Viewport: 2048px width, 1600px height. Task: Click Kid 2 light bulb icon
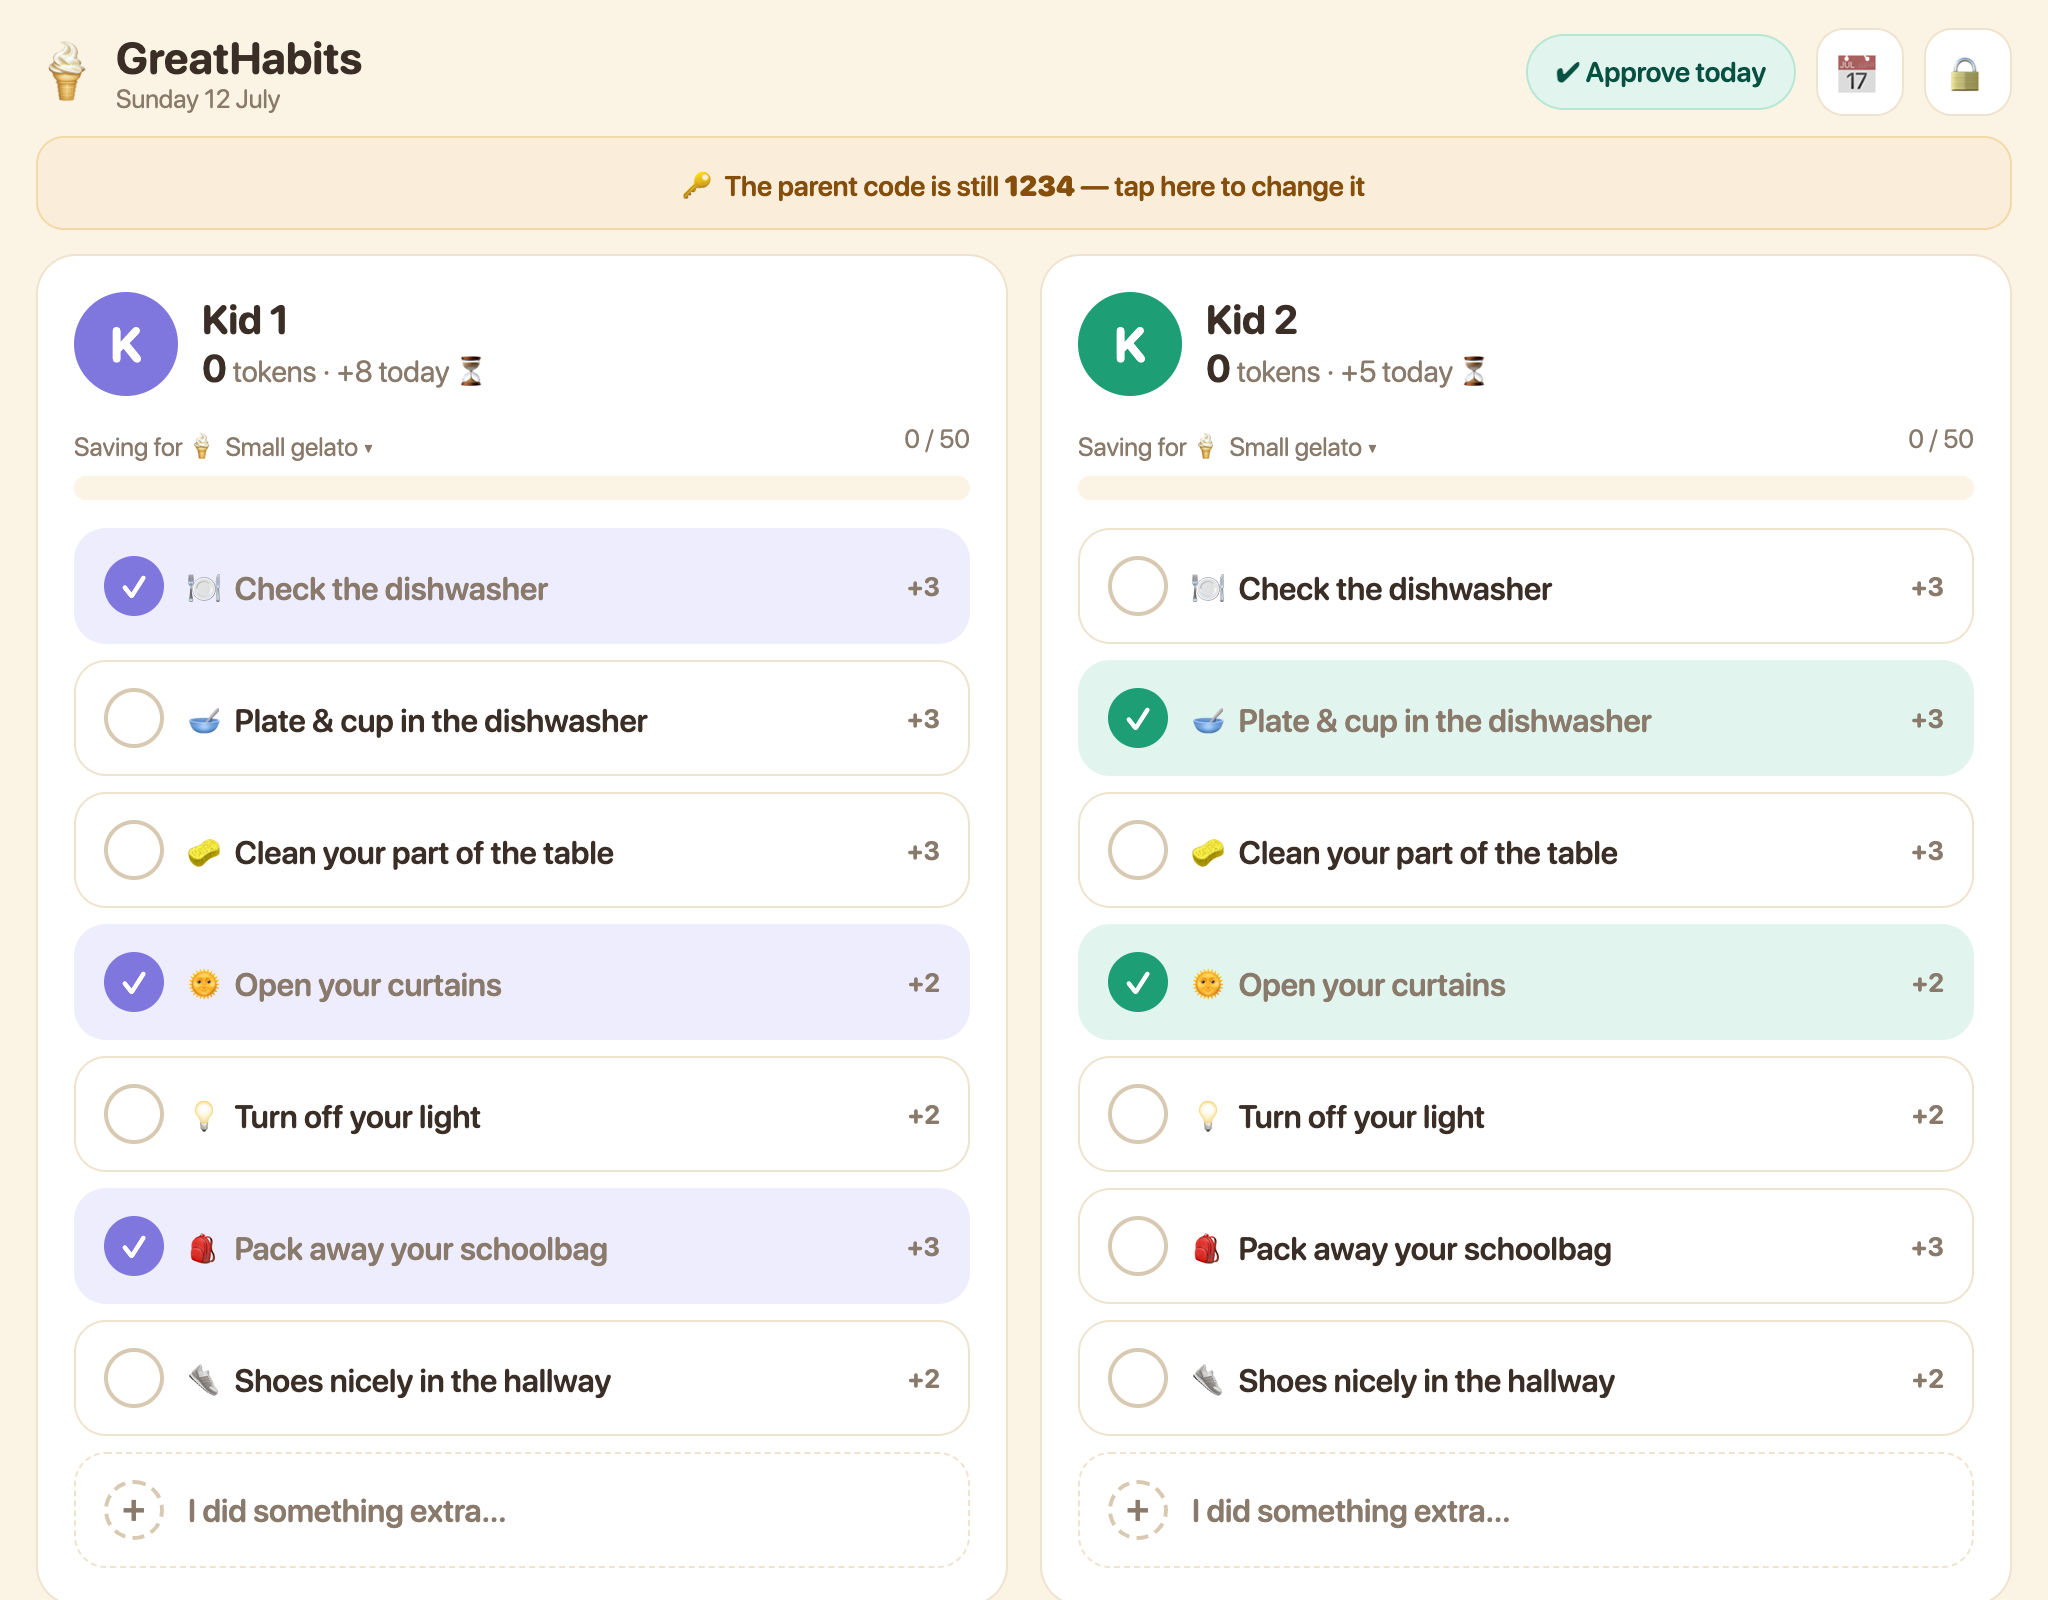coord(1208,1116)
